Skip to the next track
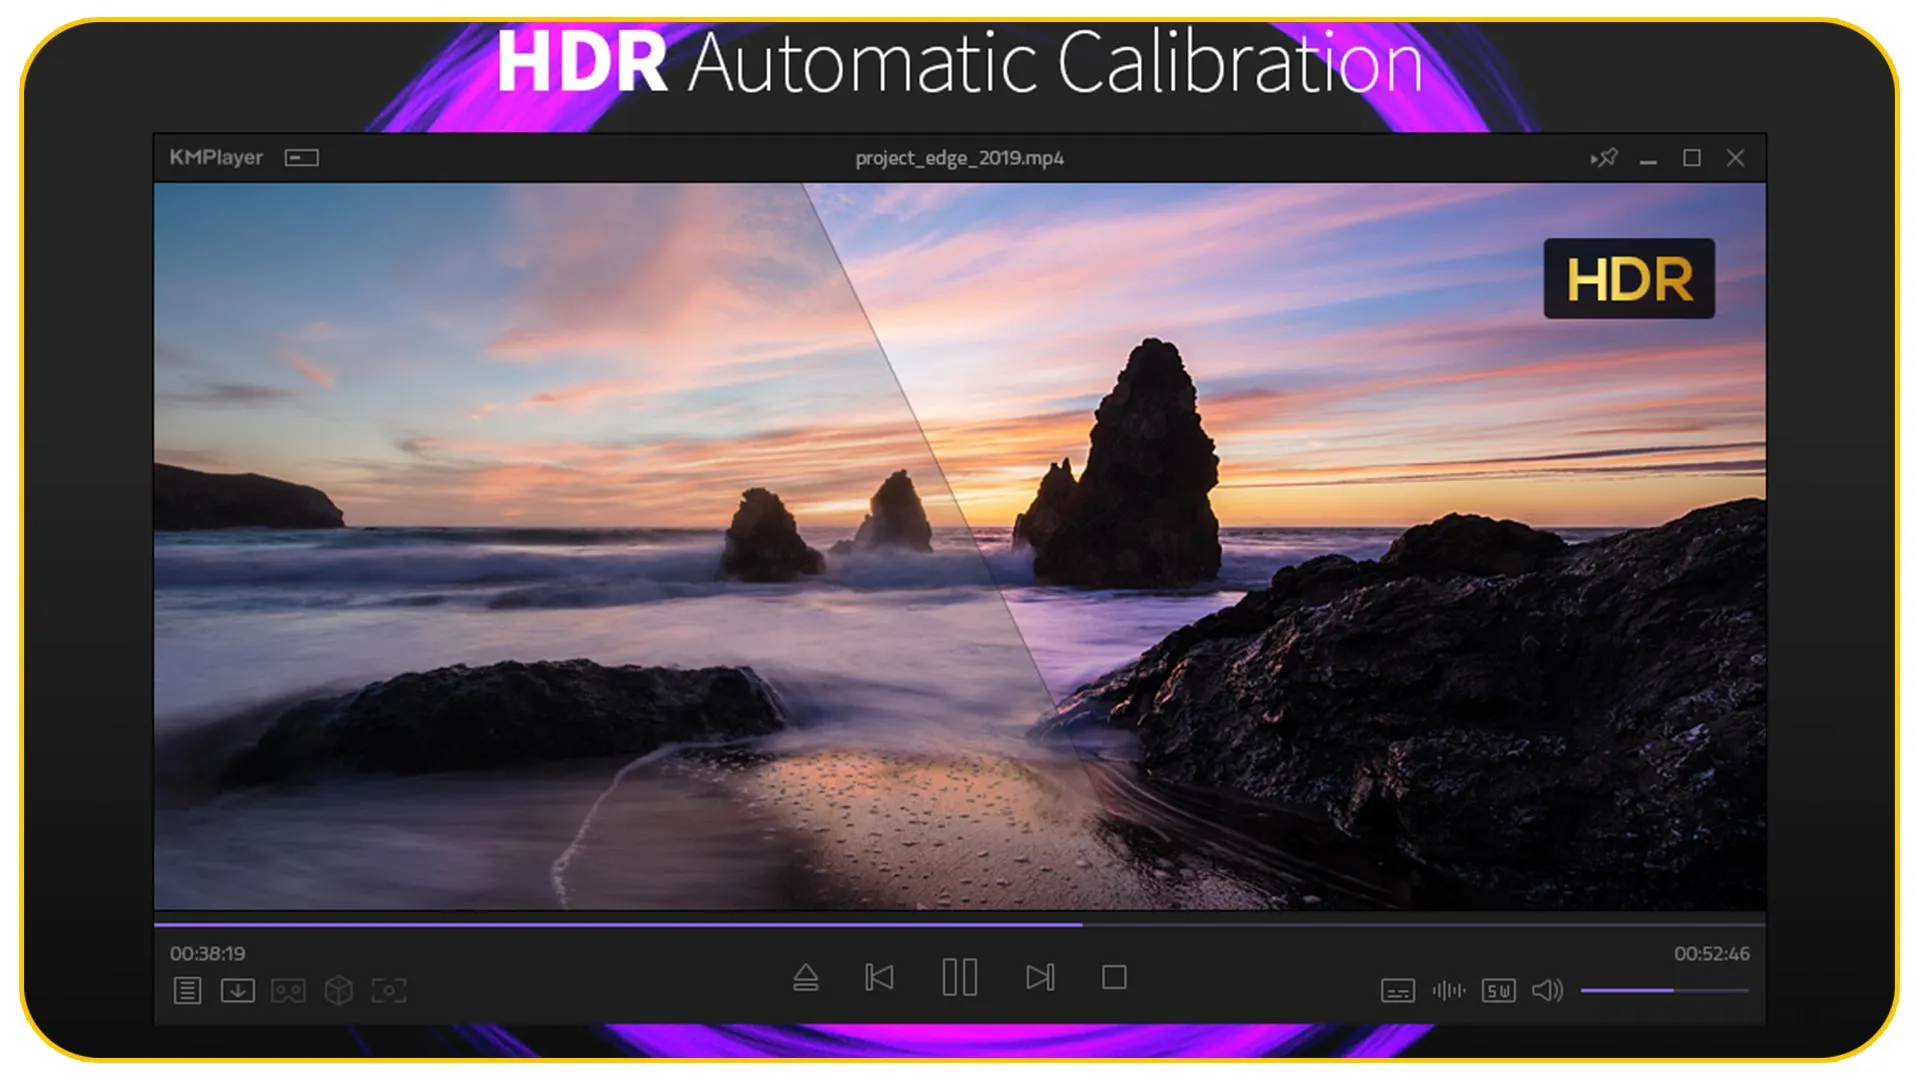The height and width of the screenshot is (1080, 1920). 1040,978
